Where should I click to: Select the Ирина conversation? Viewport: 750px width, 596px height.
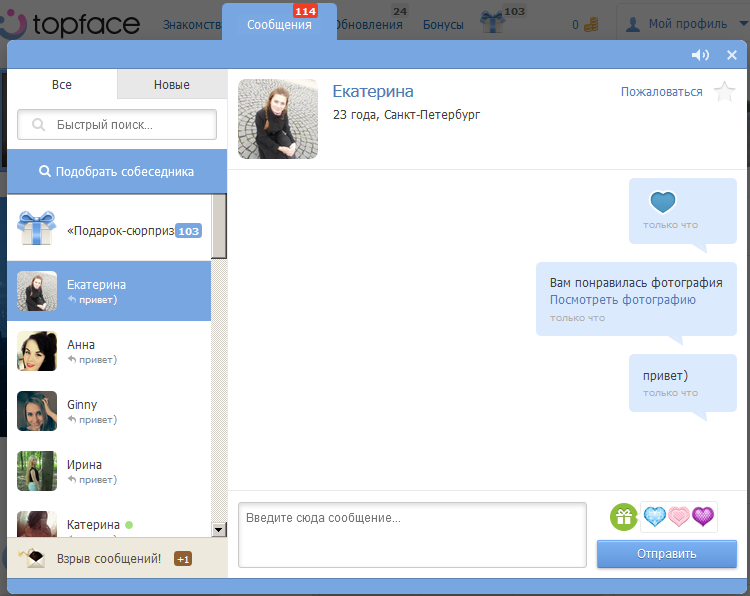coord(109,471)
